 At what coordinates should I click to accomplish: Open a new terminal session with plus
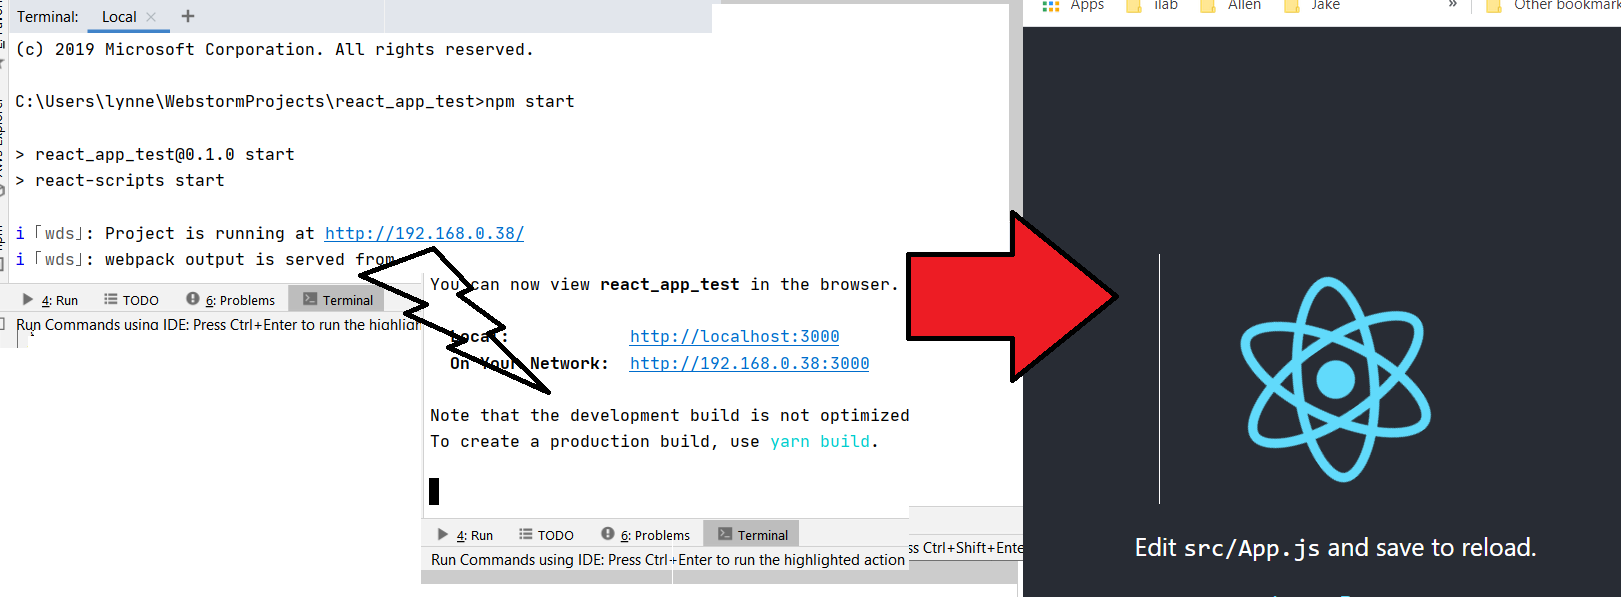188,16
